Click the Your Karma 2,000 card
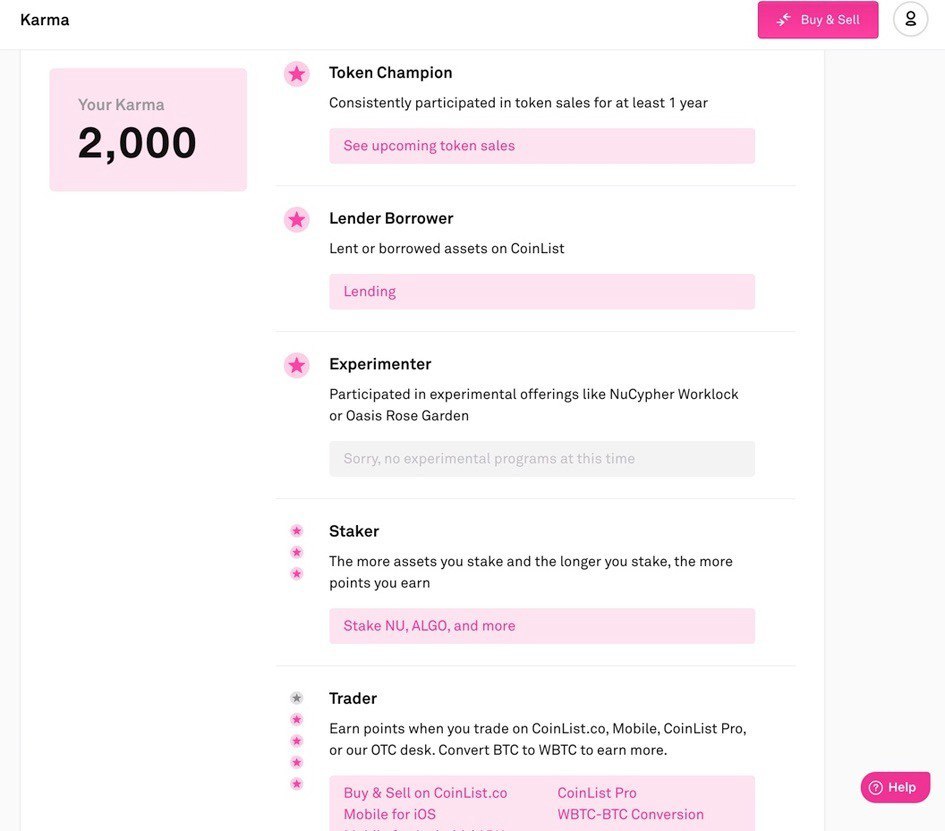945x831 pixels. pos(148,130)
